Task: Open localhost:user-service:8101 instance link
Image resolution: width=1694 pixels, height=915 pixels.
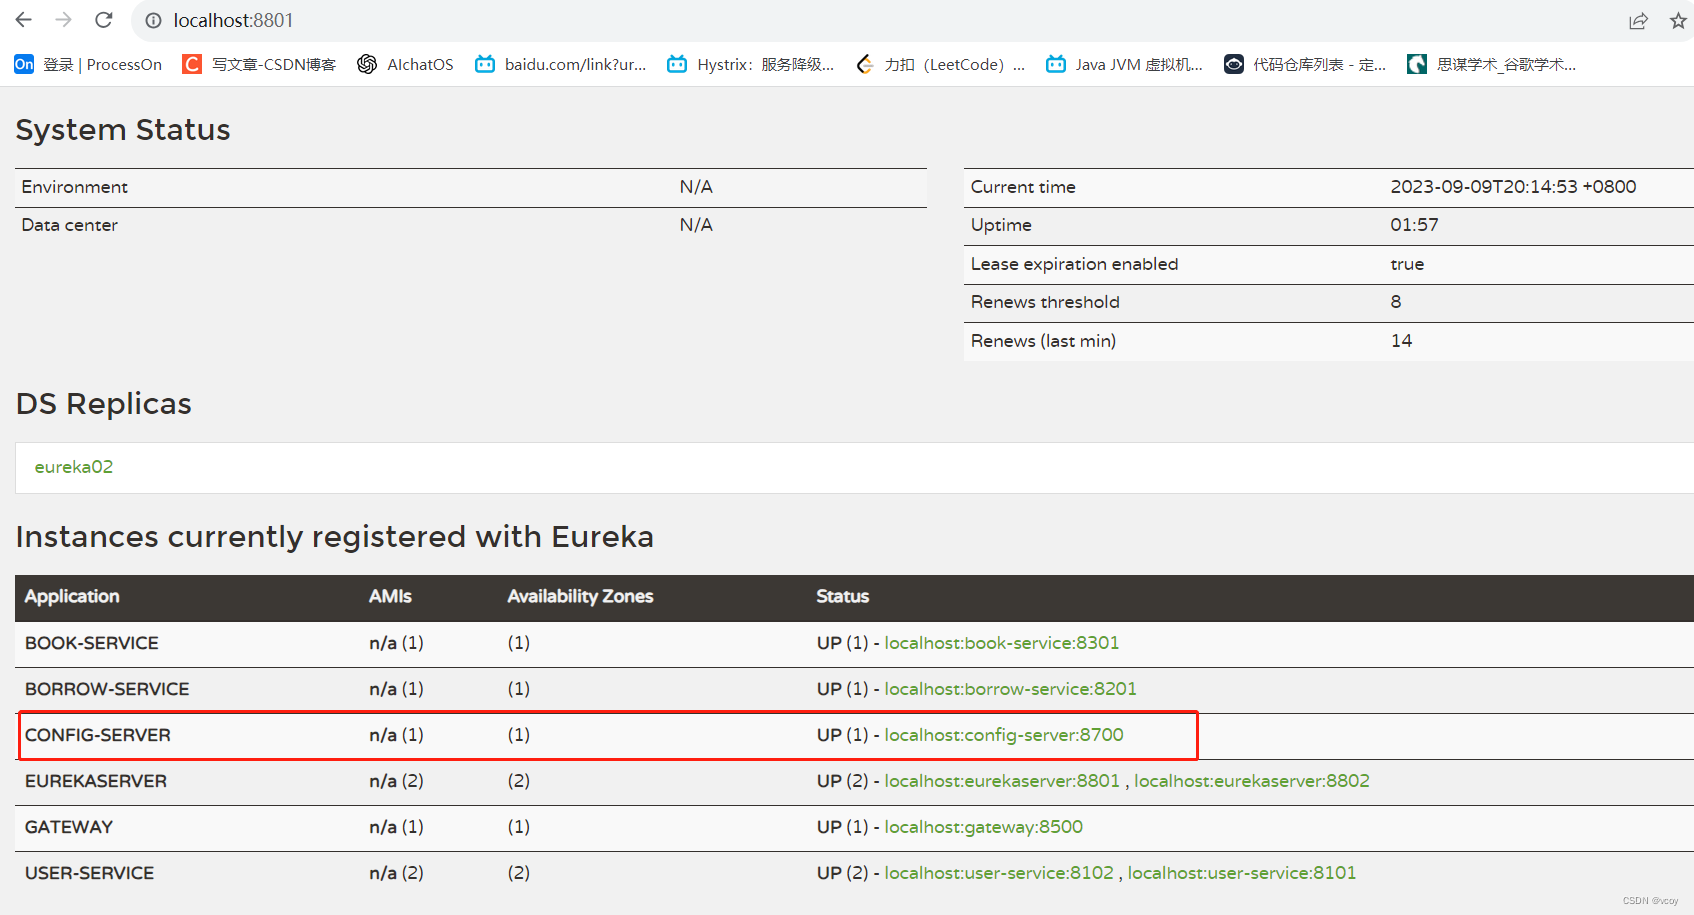Action: [x=1242, y=873]
